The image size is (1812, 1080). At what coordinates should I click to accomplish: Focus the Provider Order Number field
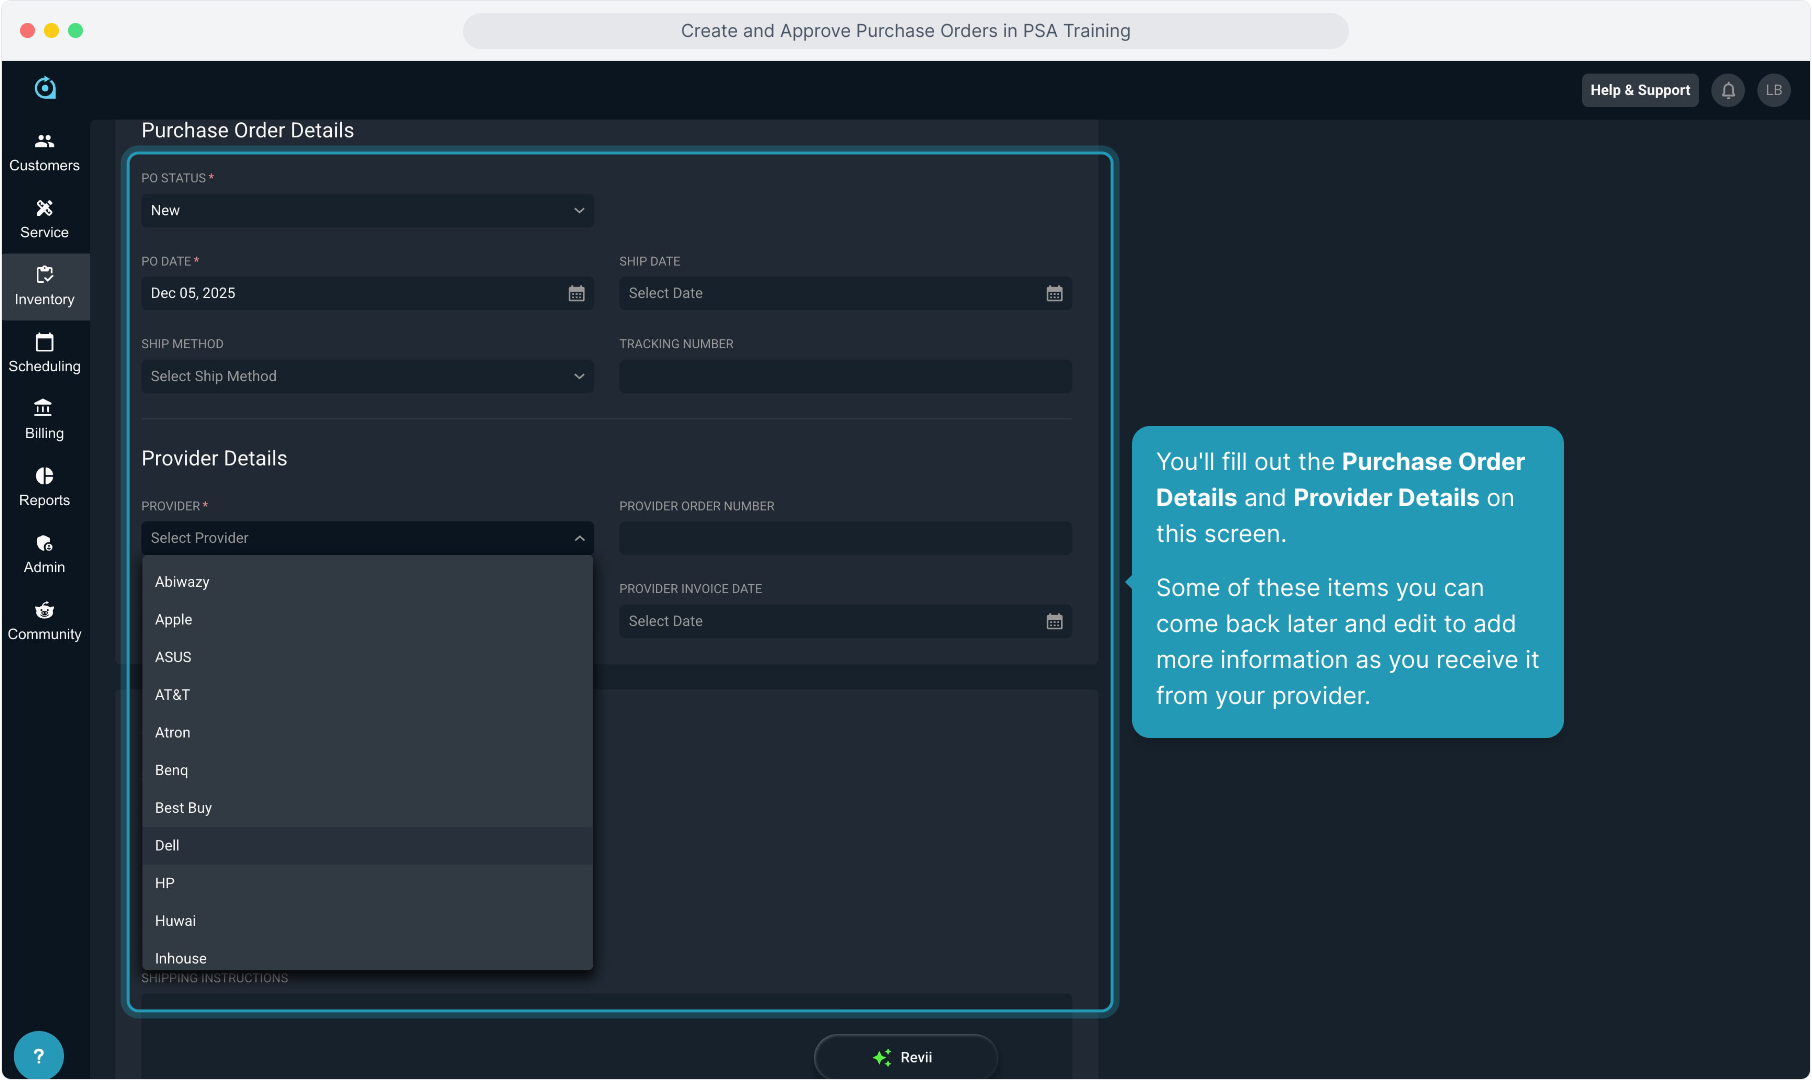pyautogui.click(x=845, y=538)
